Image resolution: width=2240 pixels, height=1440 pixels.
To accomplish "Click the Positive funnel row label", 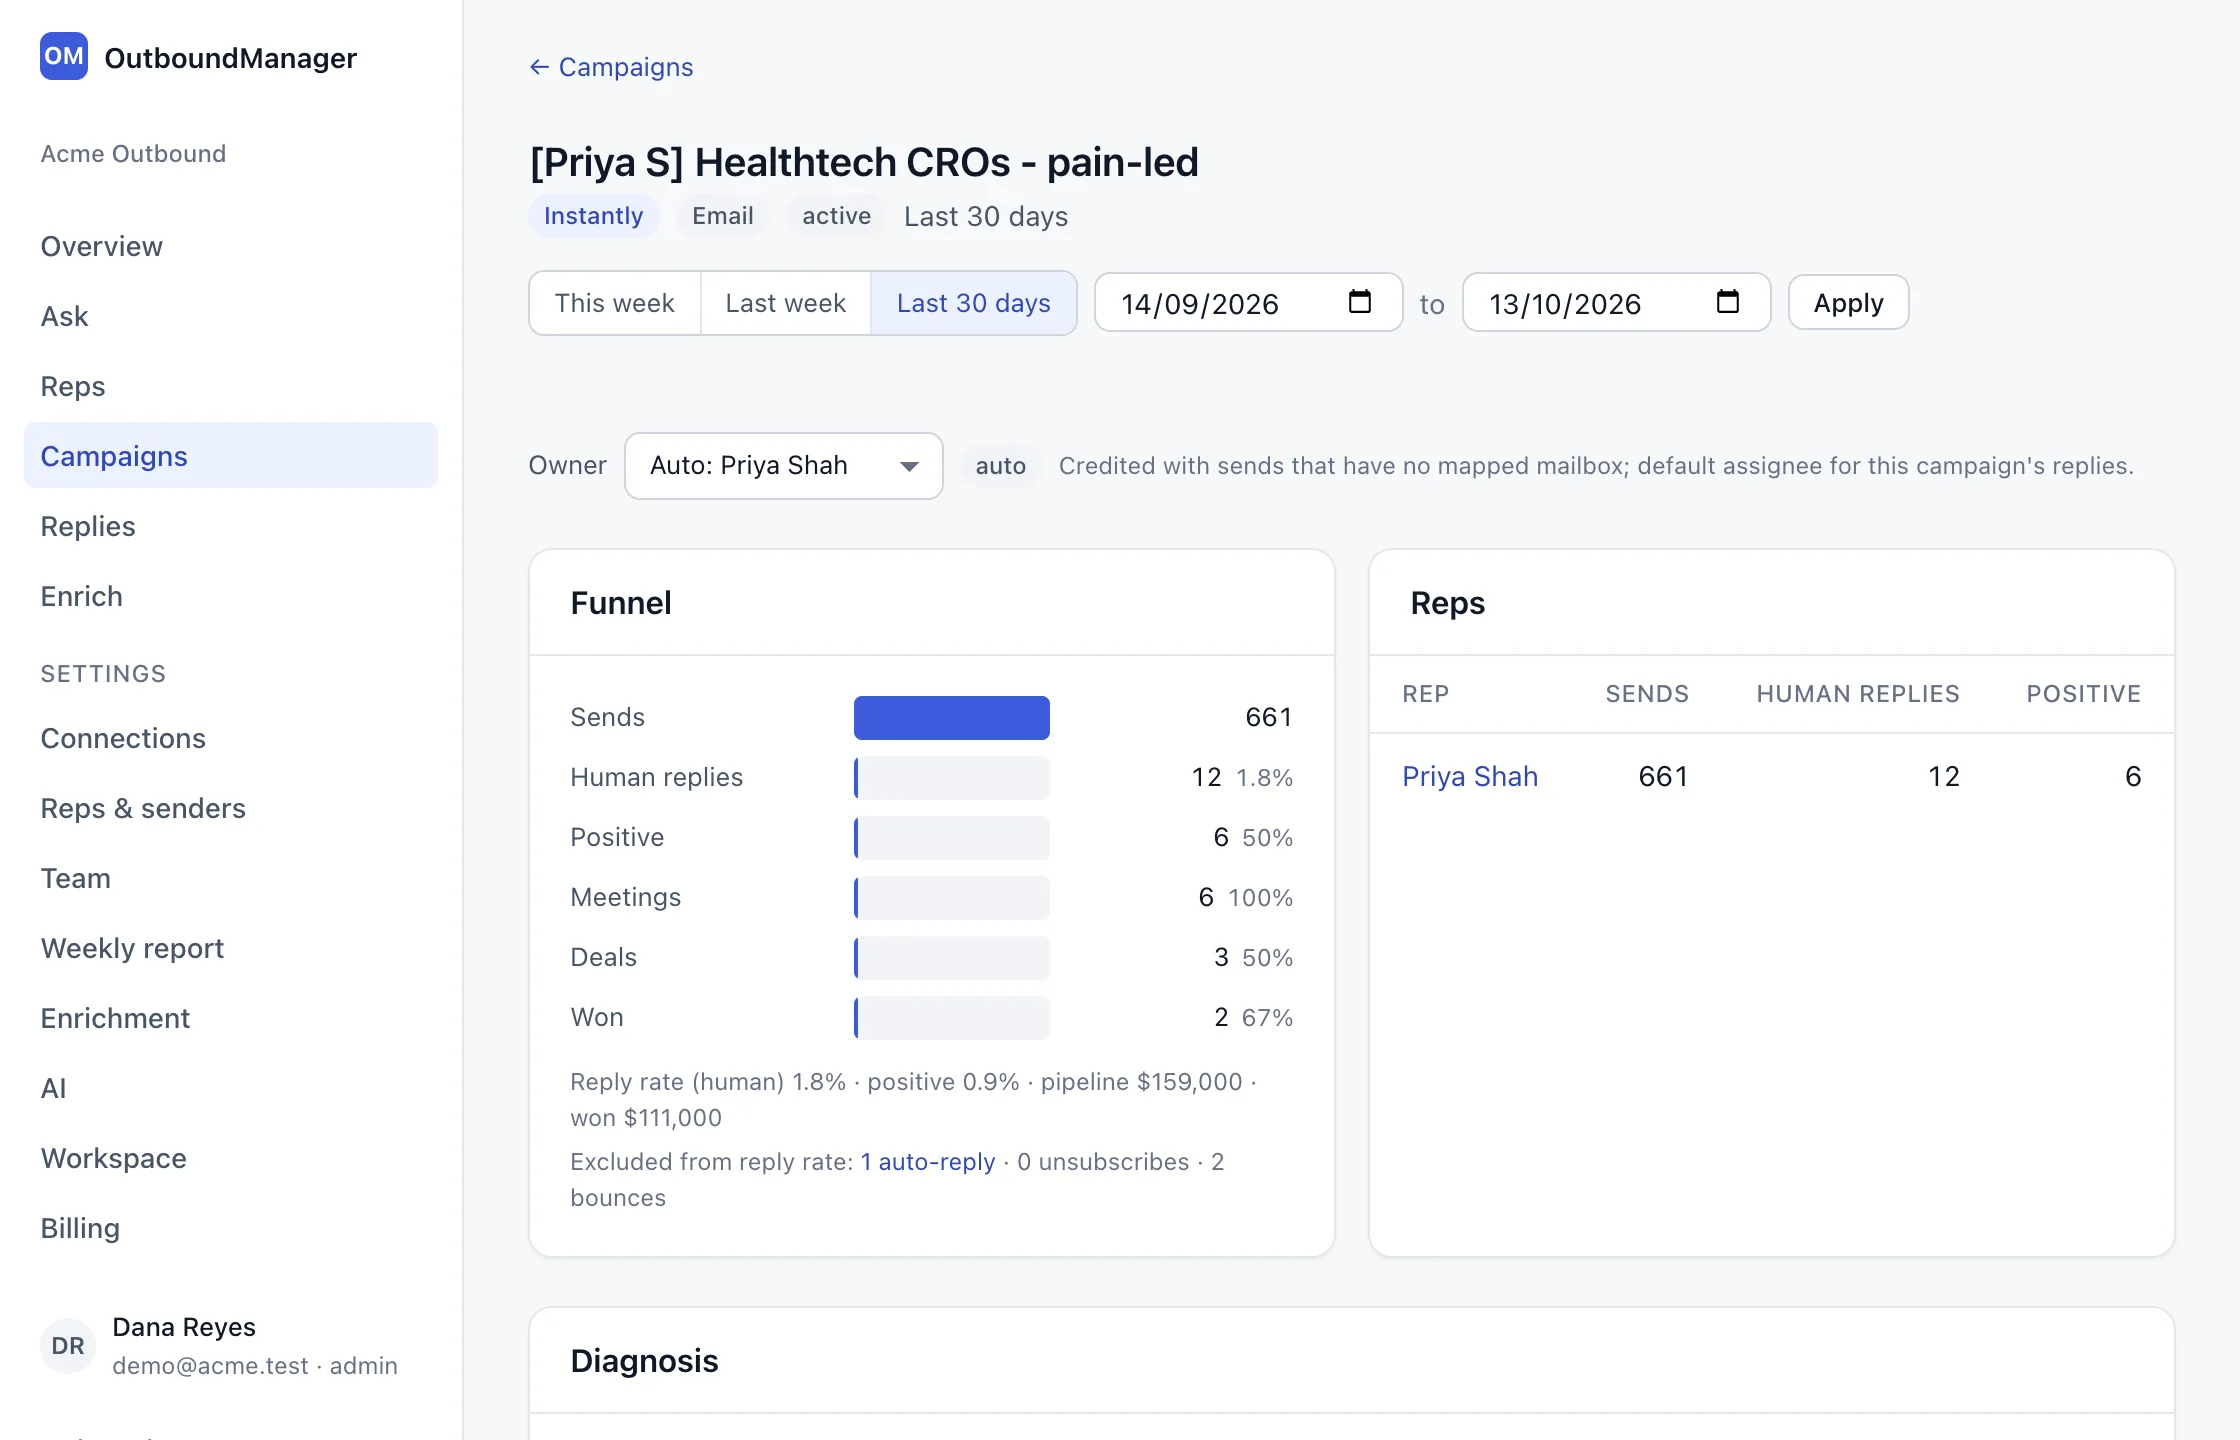I will 617,838.
